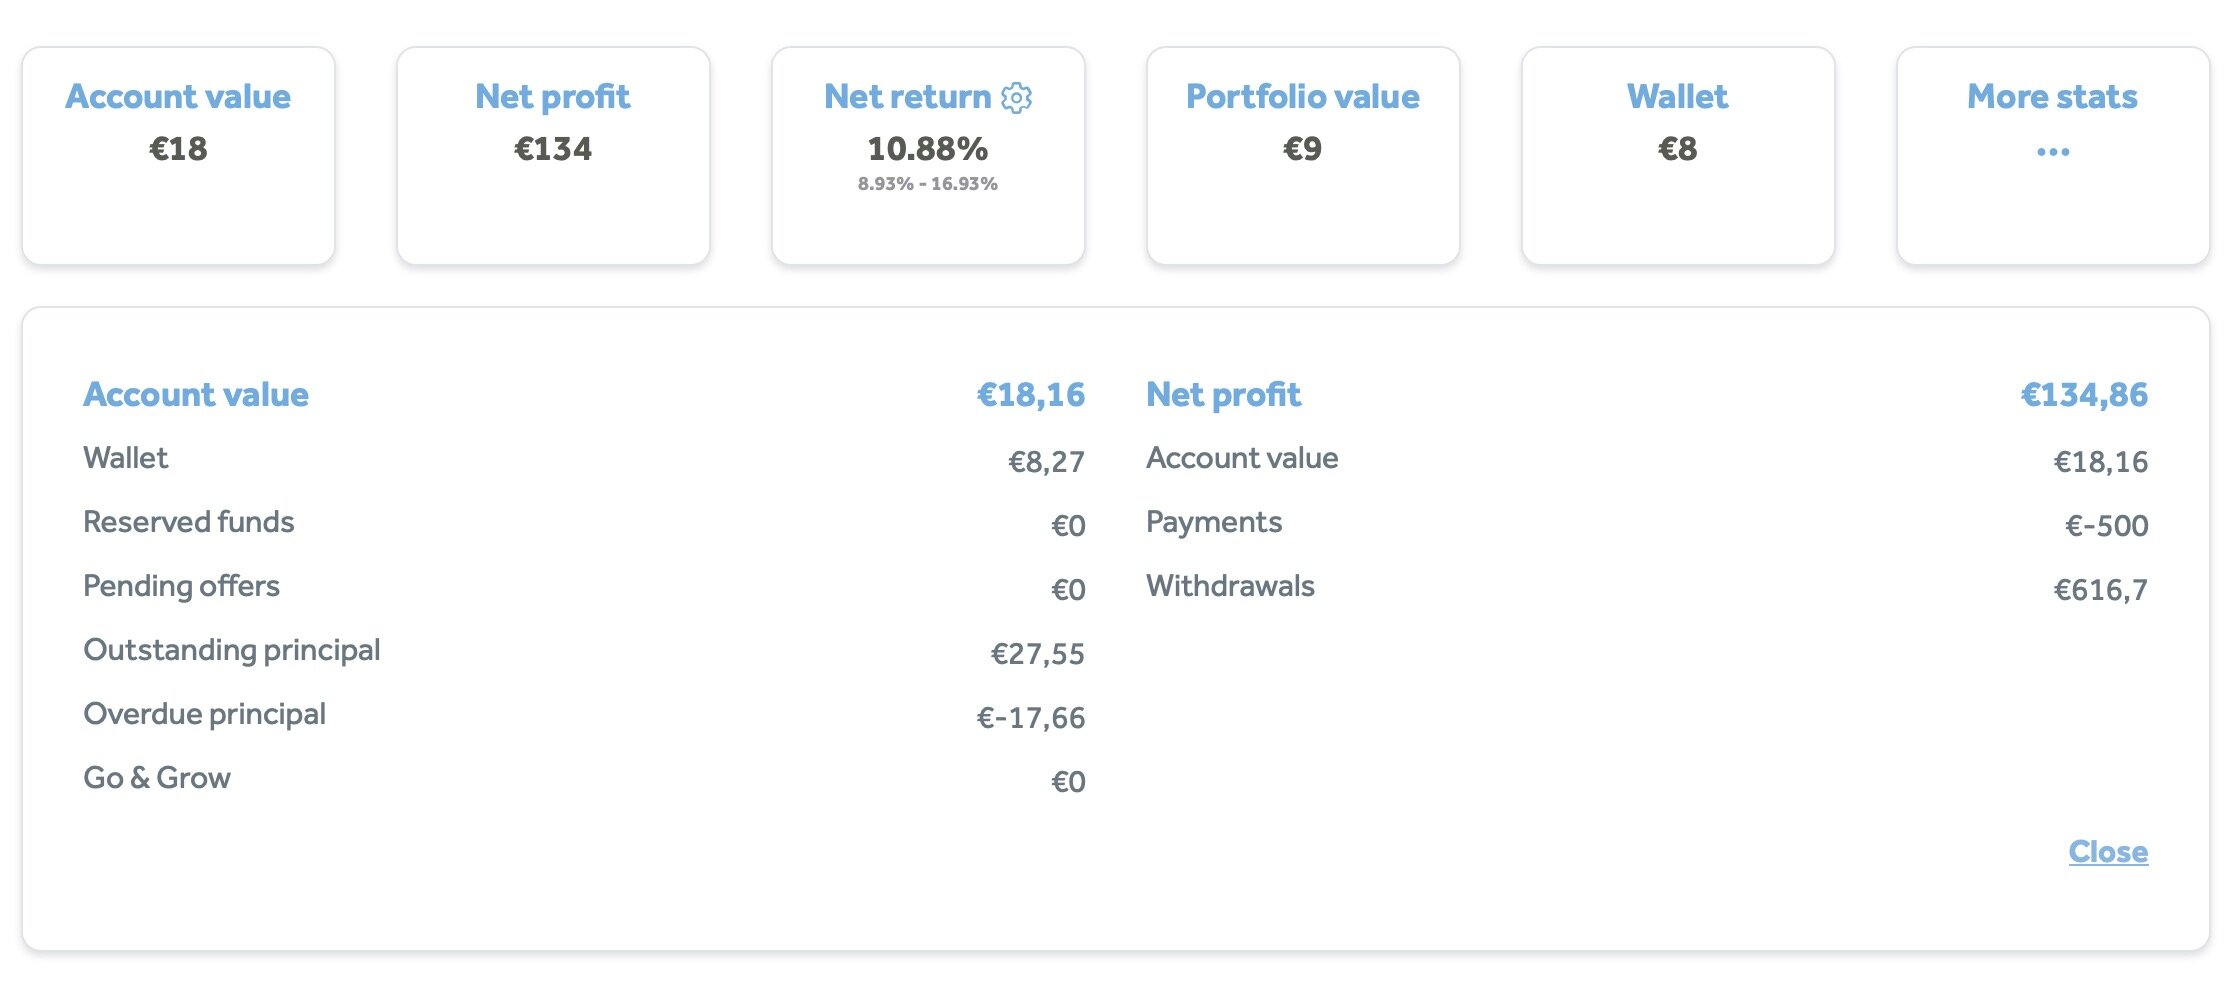Select the Net profit €134 summary card

(x=553, y=155)
